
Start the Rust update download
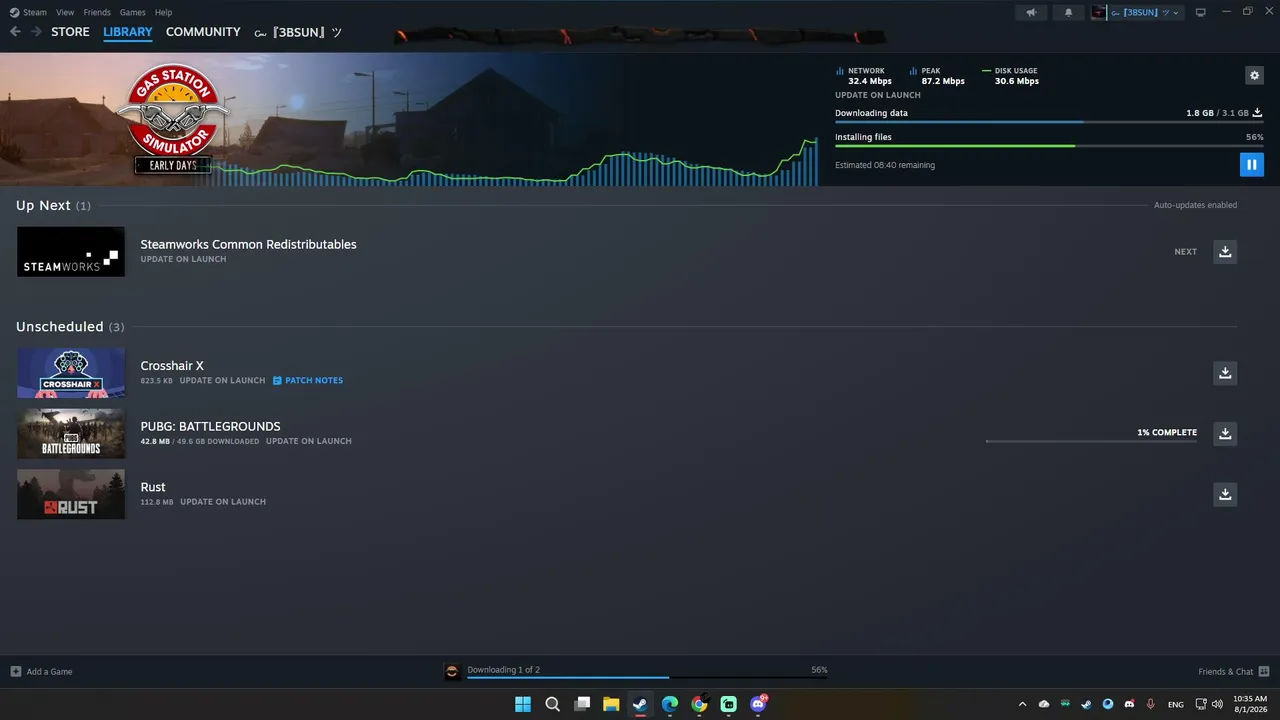coord(1225,494)
